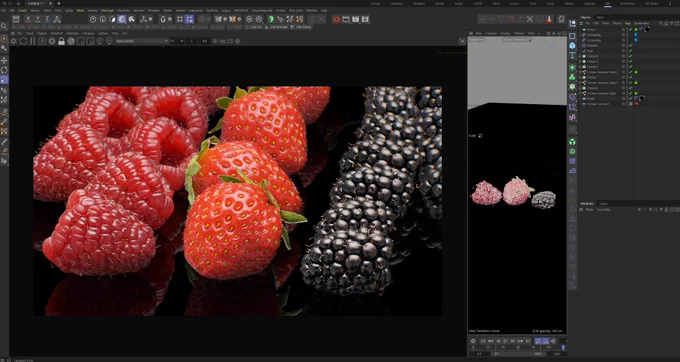Image resolution: width=680 pixels, height=362 pixels.
Task: Open the viewport camera name dropdown
Action: point(517,39)
